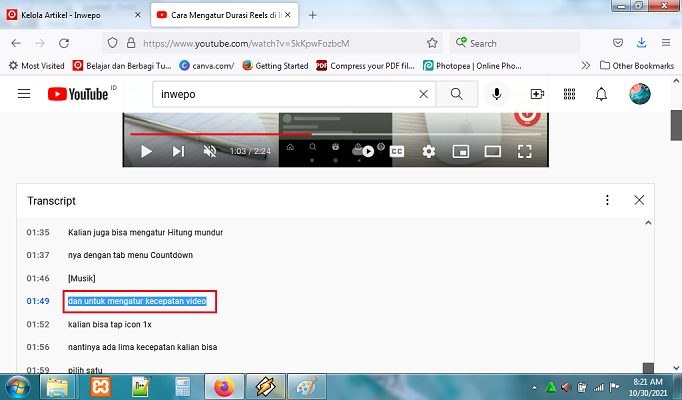Open Most Visited bookmarks folder
This screenshot has height=400, width=682.
tap(37, 66)
